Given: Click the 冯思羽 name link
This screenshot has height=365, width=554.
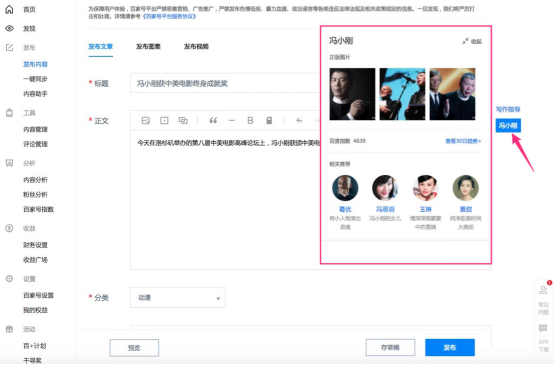Looking at the screenshot, I should coord(385,209).
